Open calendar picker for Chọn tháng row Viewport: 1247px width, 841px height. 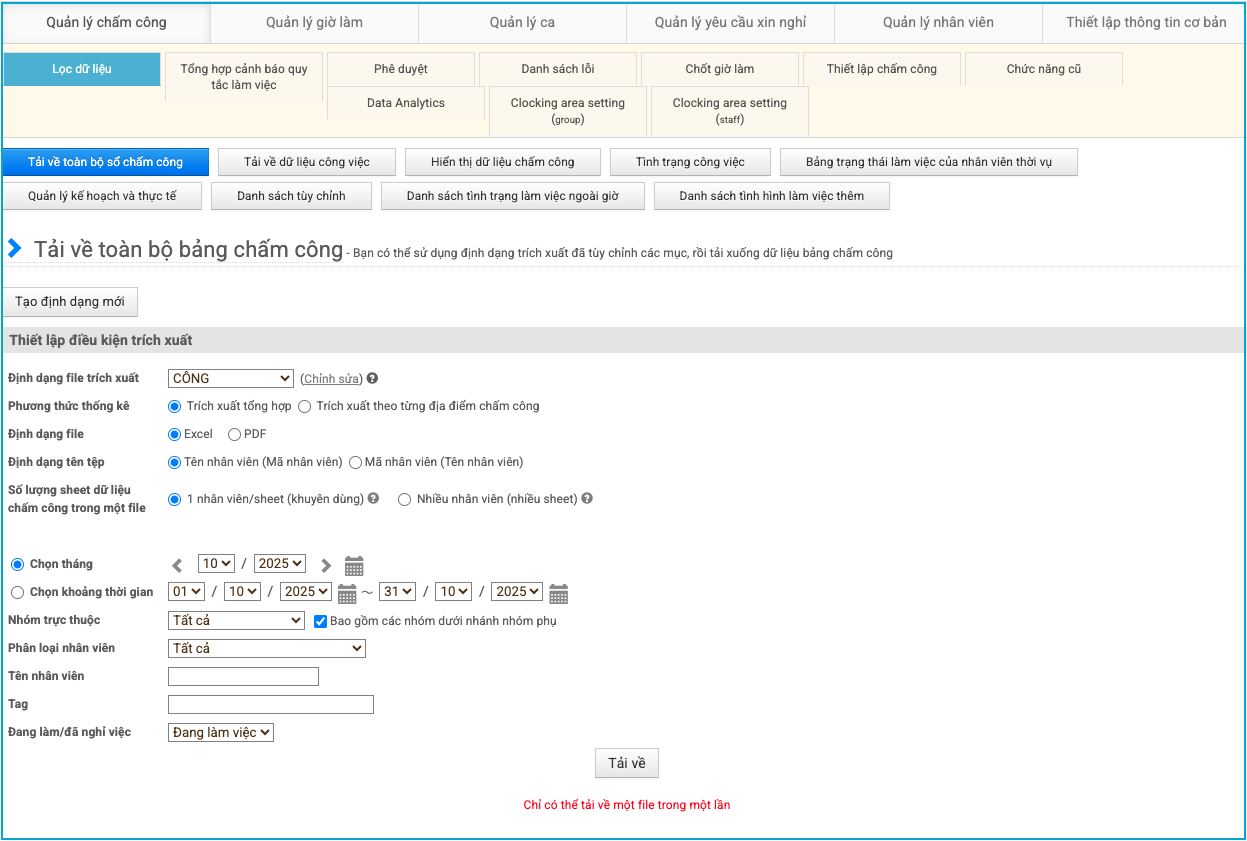tap(354, 565)
